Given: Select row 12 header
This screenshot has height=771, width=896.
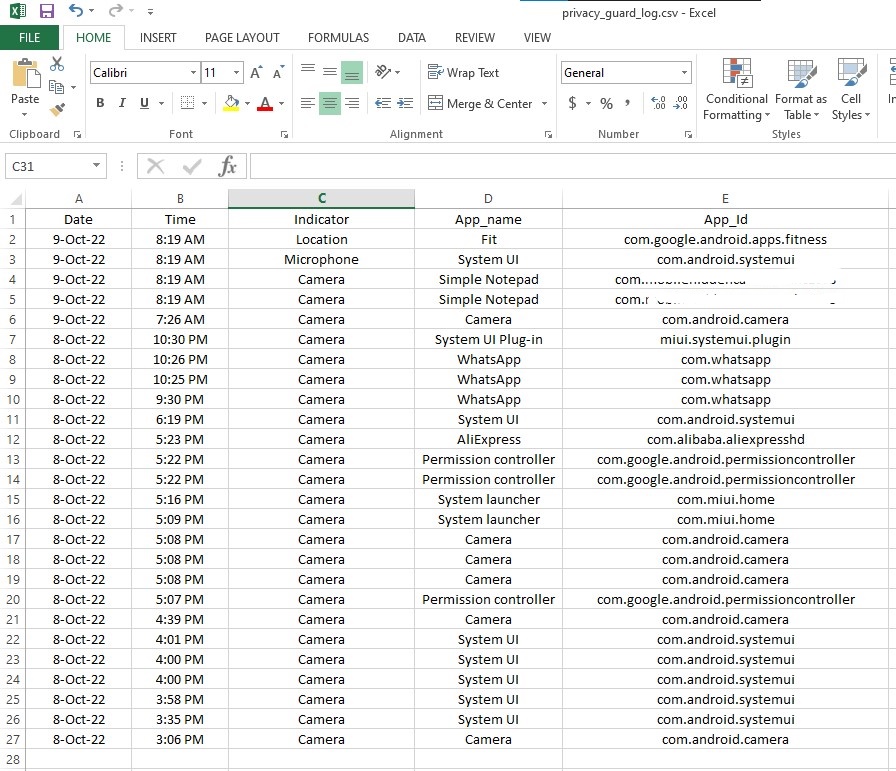Looking at the screenshot, I should 13,440.
